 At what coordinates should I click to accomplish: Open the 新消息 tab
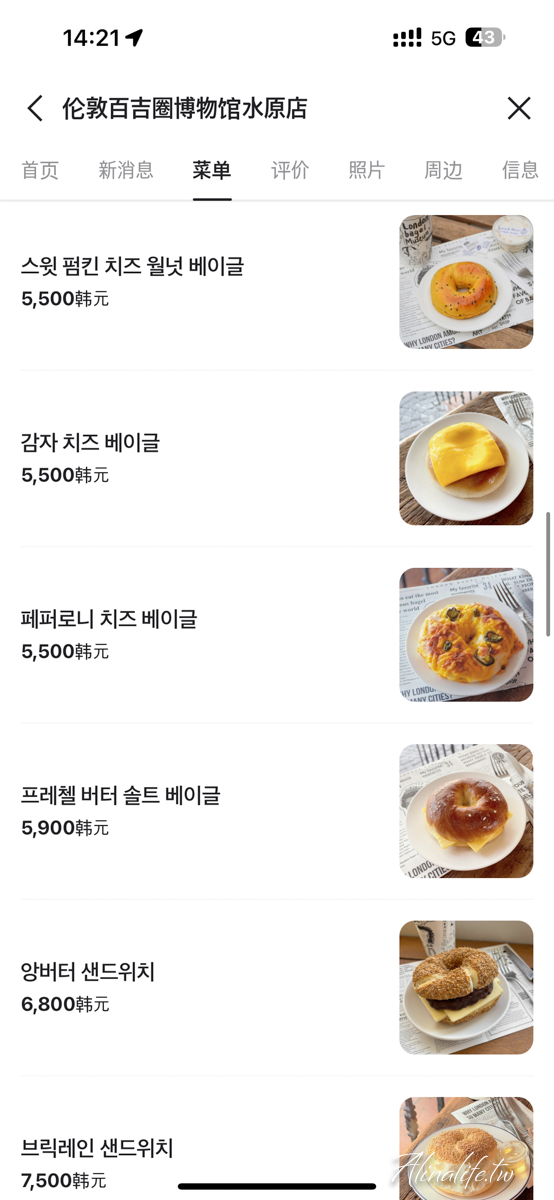click(126, 170)
